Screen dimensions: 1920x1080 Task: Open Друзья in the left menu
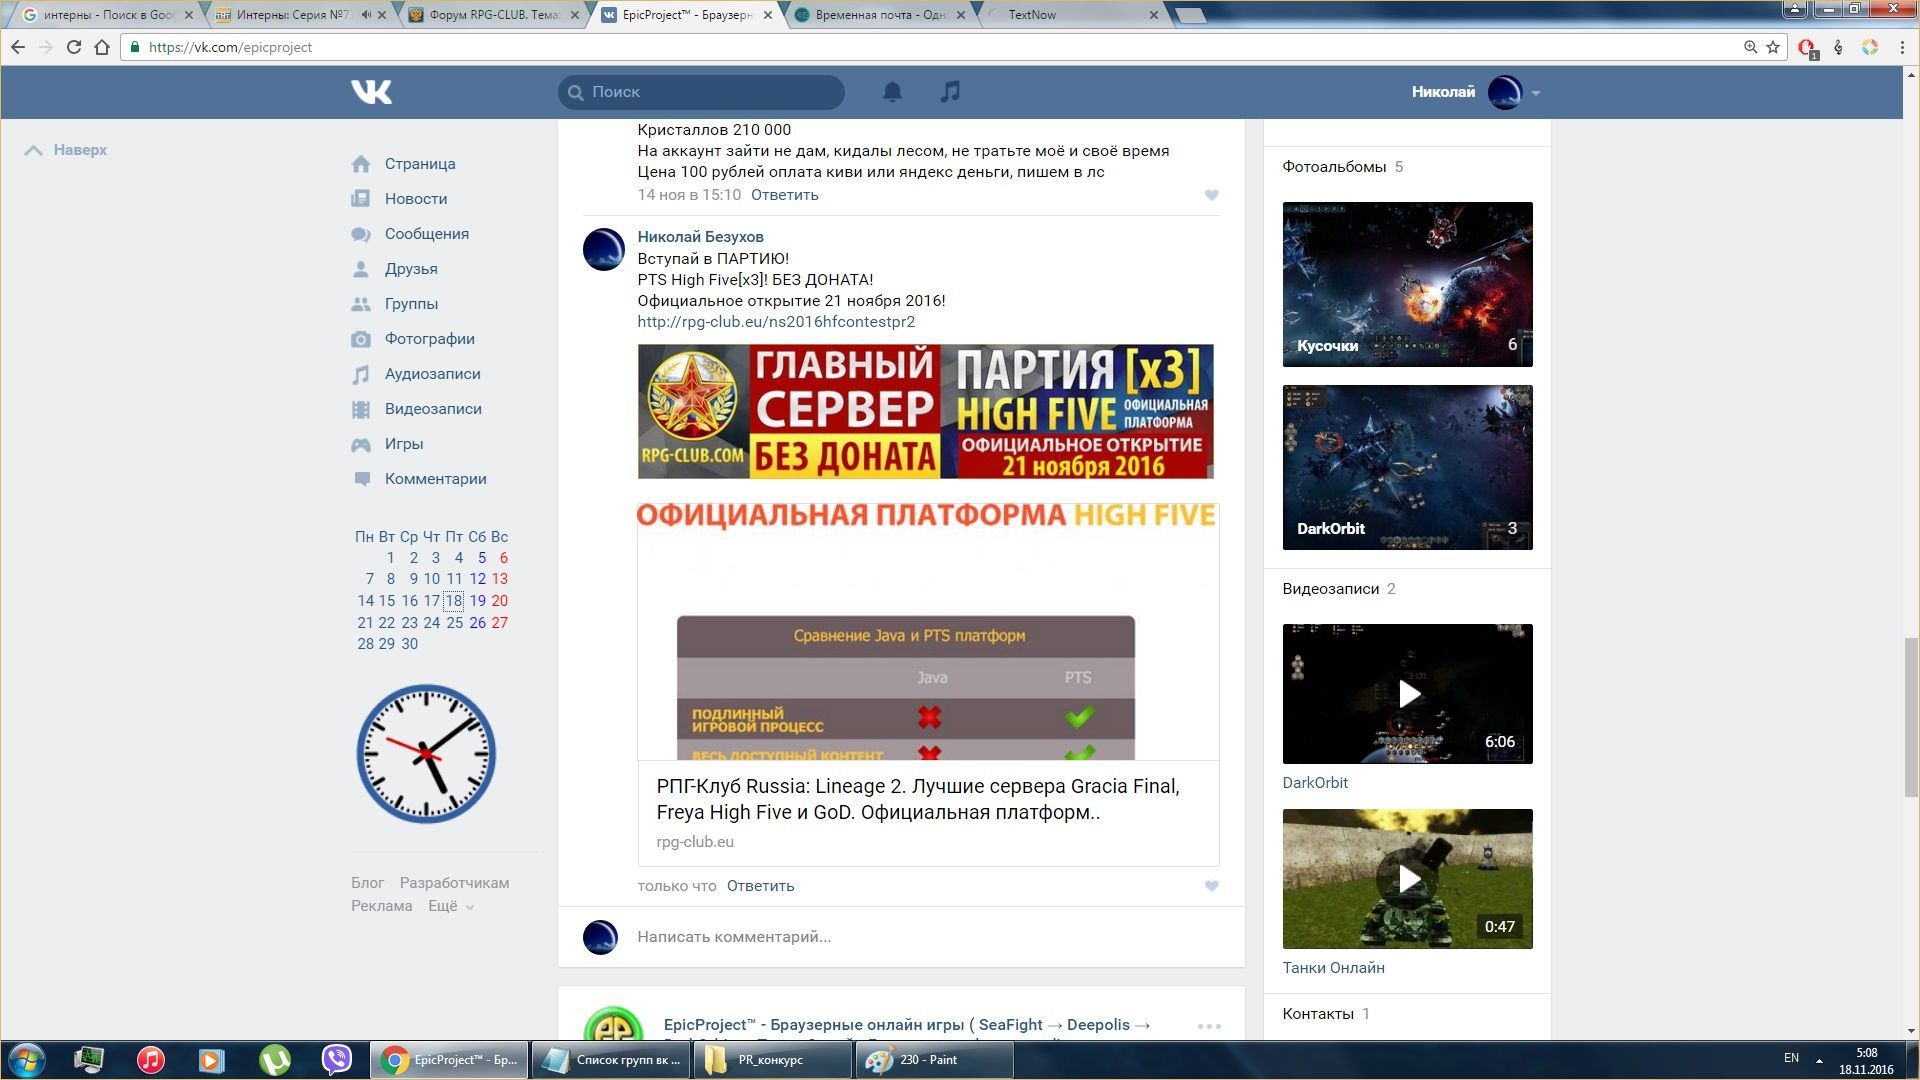(x=411, y=269)
